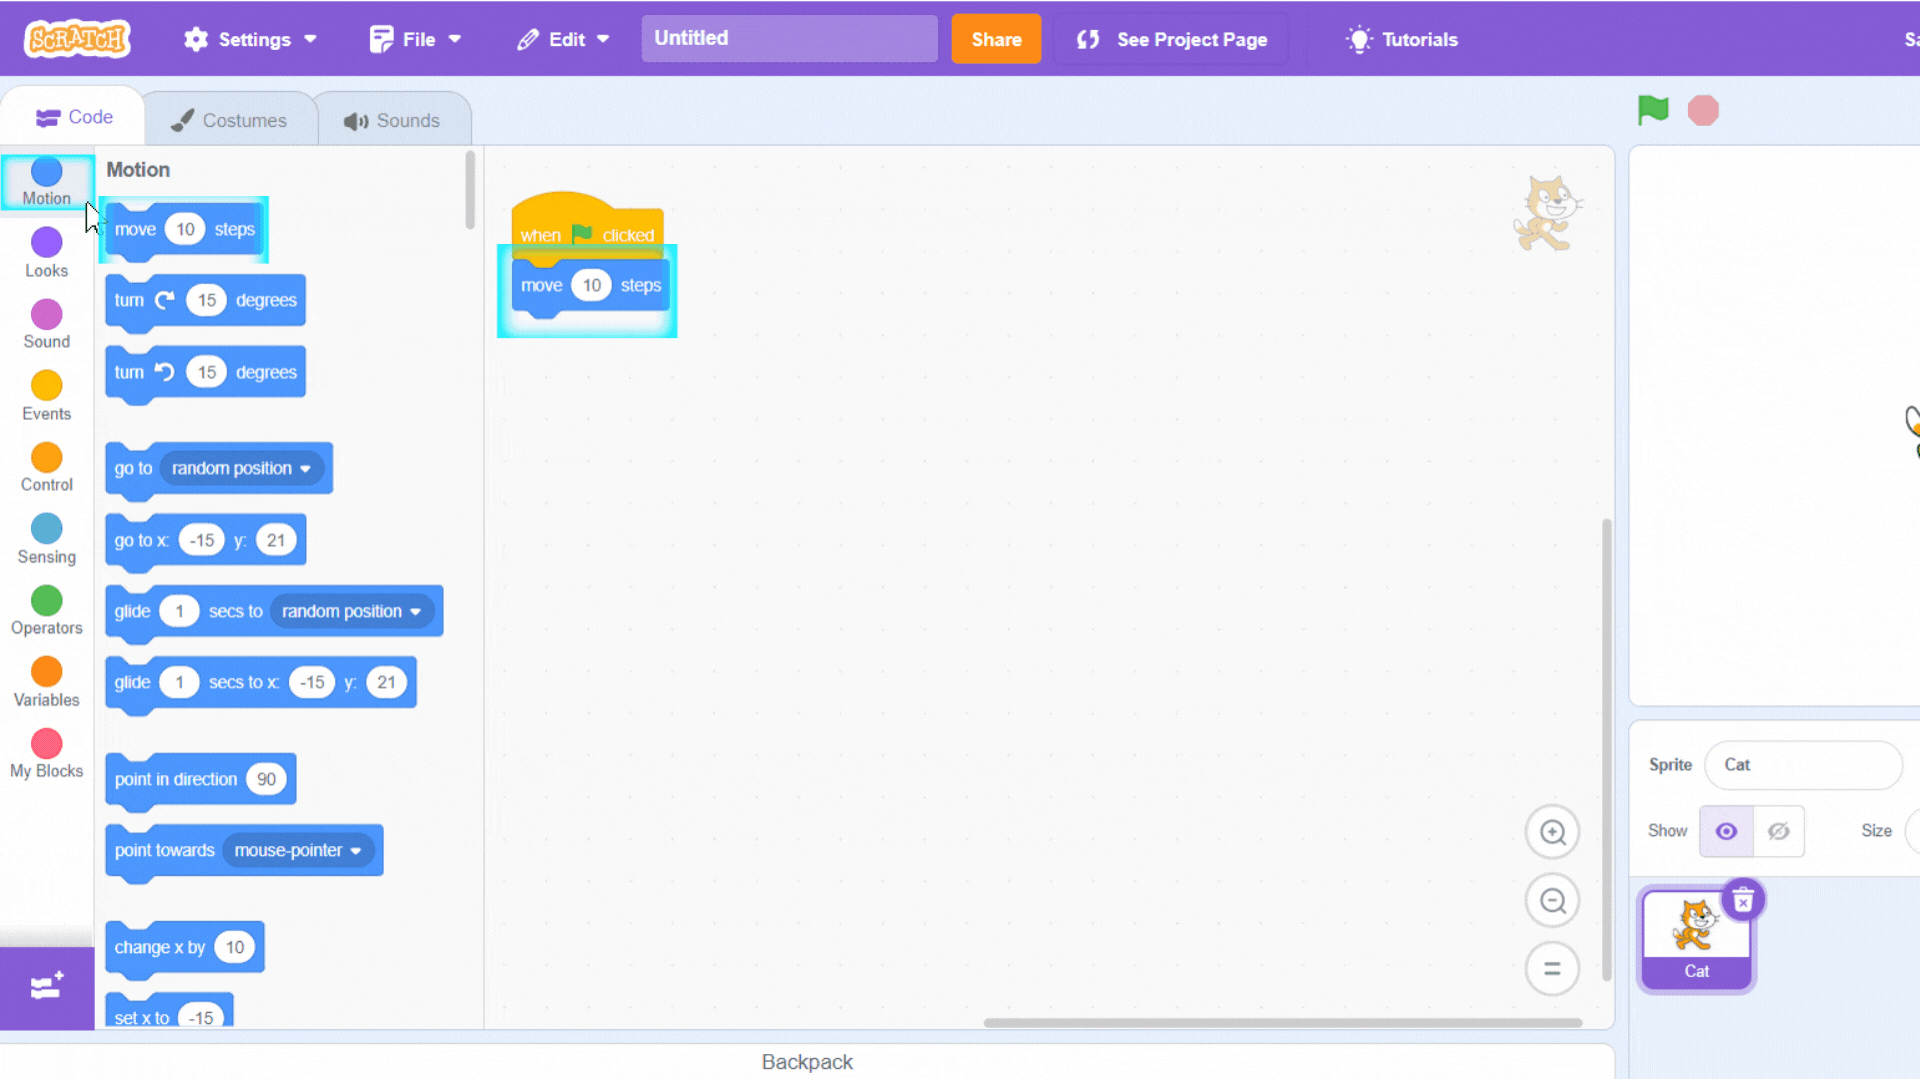Select the Events blocks category
The height and width of the screenshot is (1080, 1920).
click(x=46, y=396)
